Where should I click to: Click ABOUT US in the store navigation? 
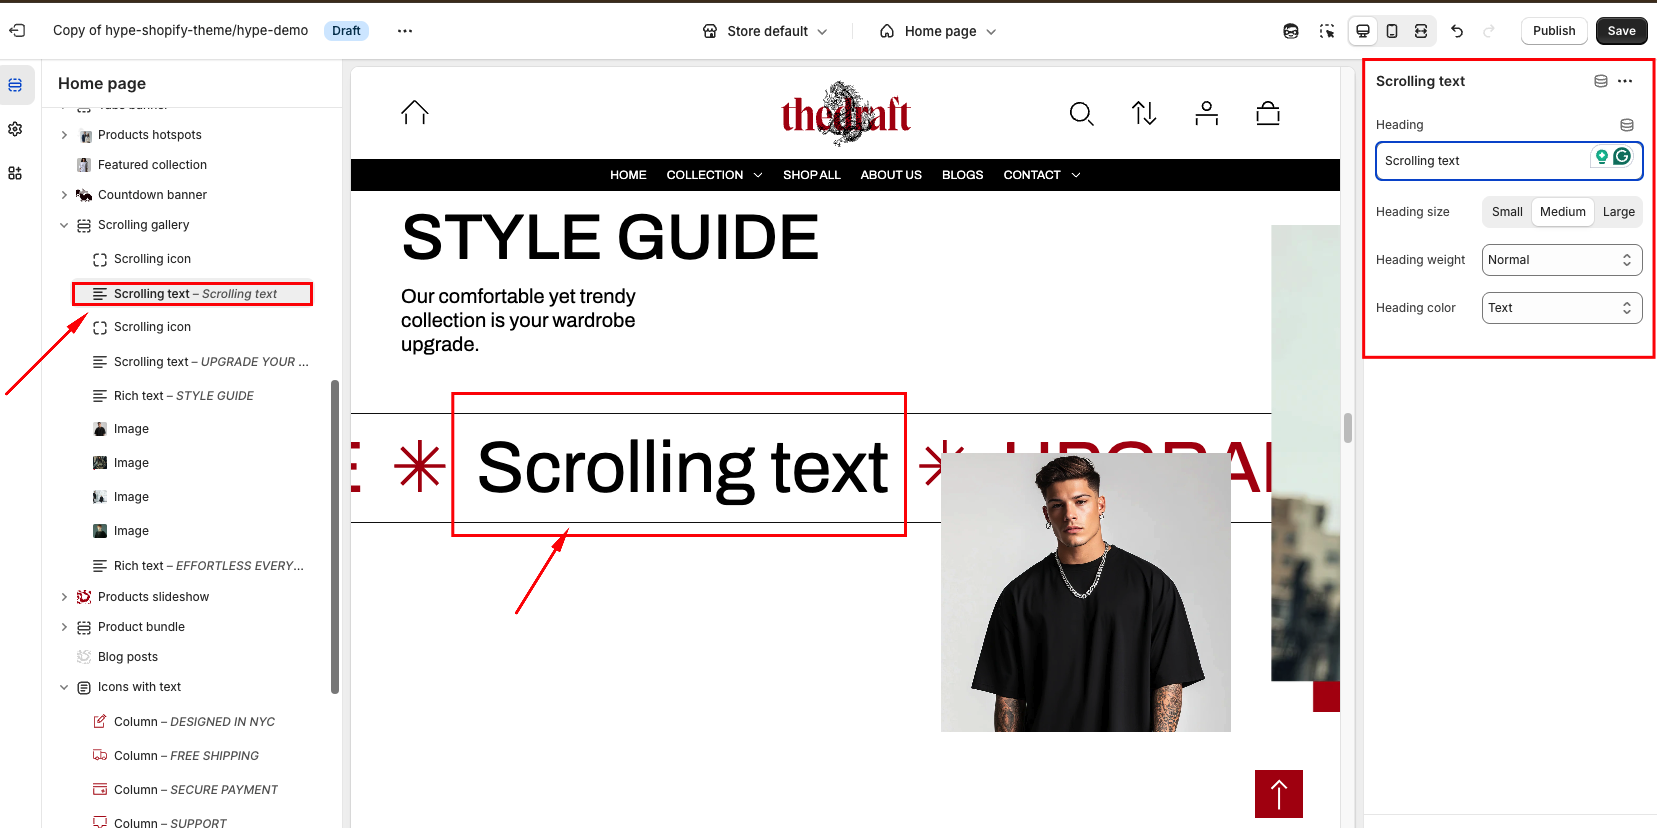pyautogui.click(x=891, y=175)
